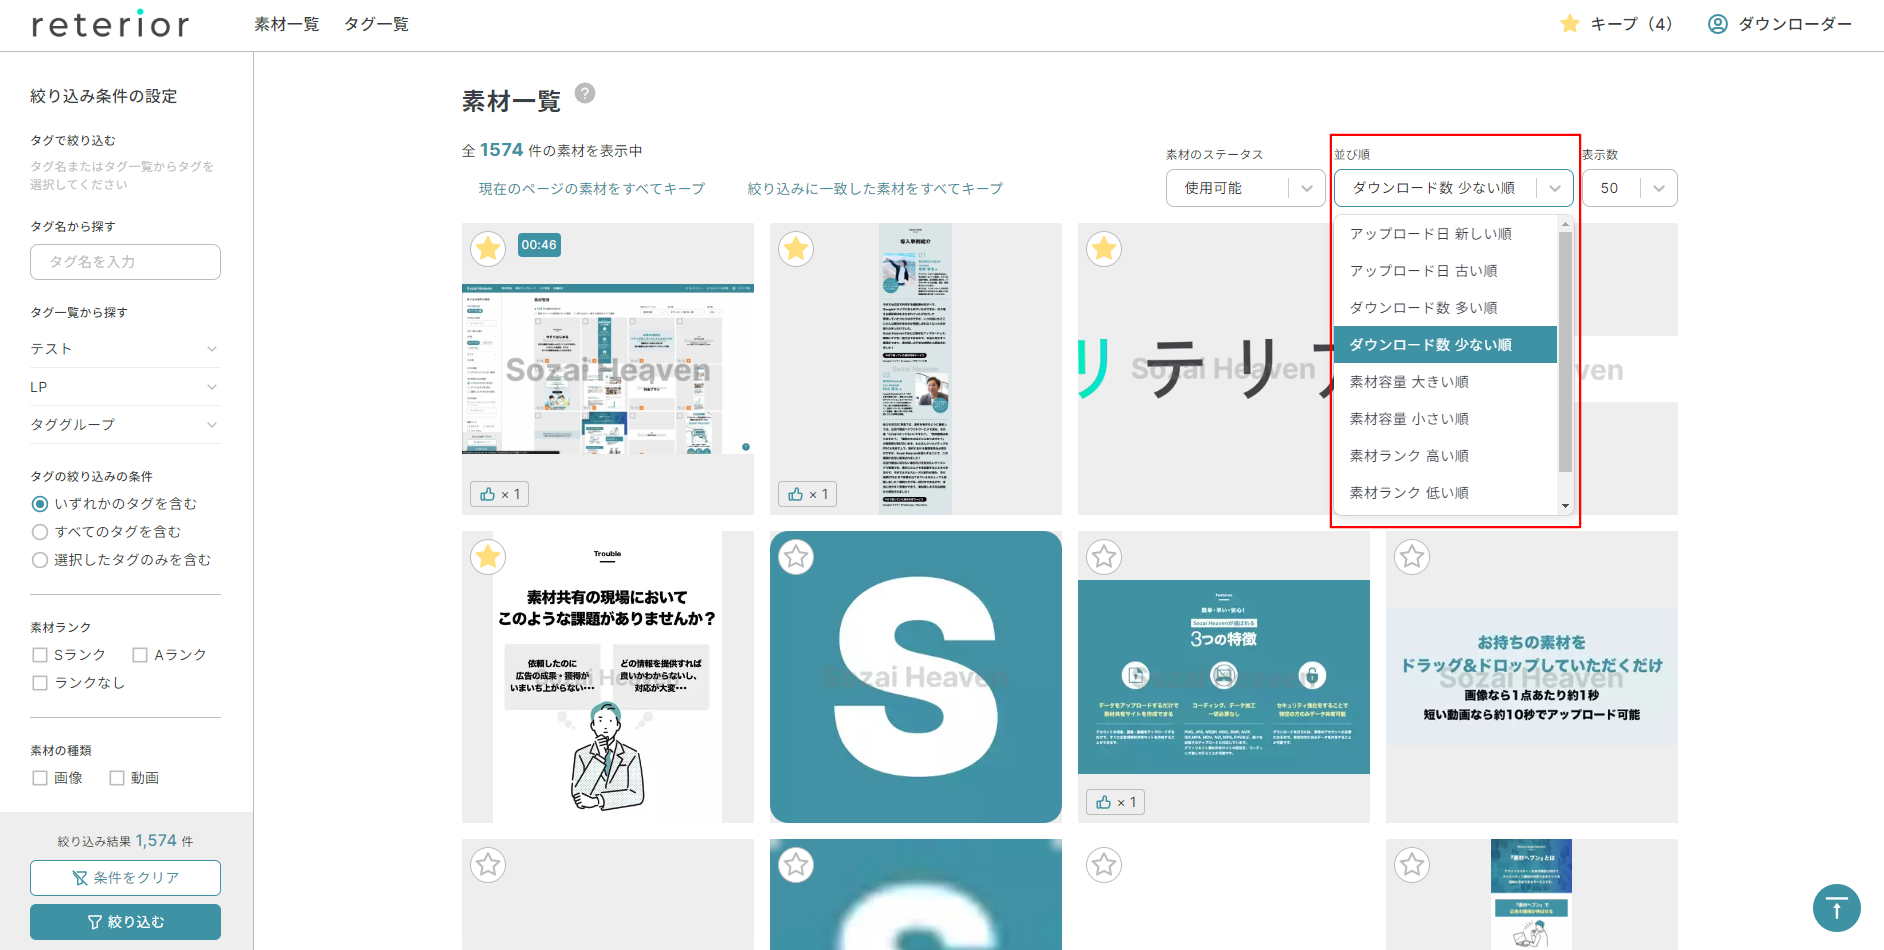Screen dimensions: 1884x950
Task: Expand the テスト tag group
Action: (x=125, y=349)
